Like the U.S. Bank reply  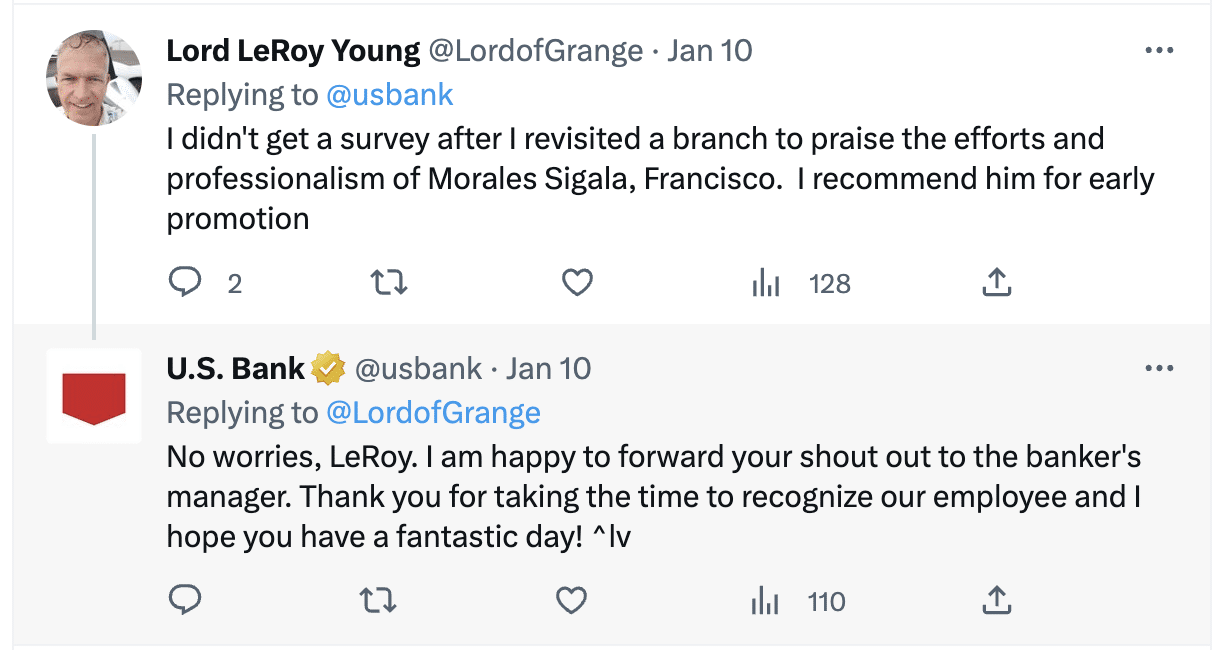[x=571, y=601]
